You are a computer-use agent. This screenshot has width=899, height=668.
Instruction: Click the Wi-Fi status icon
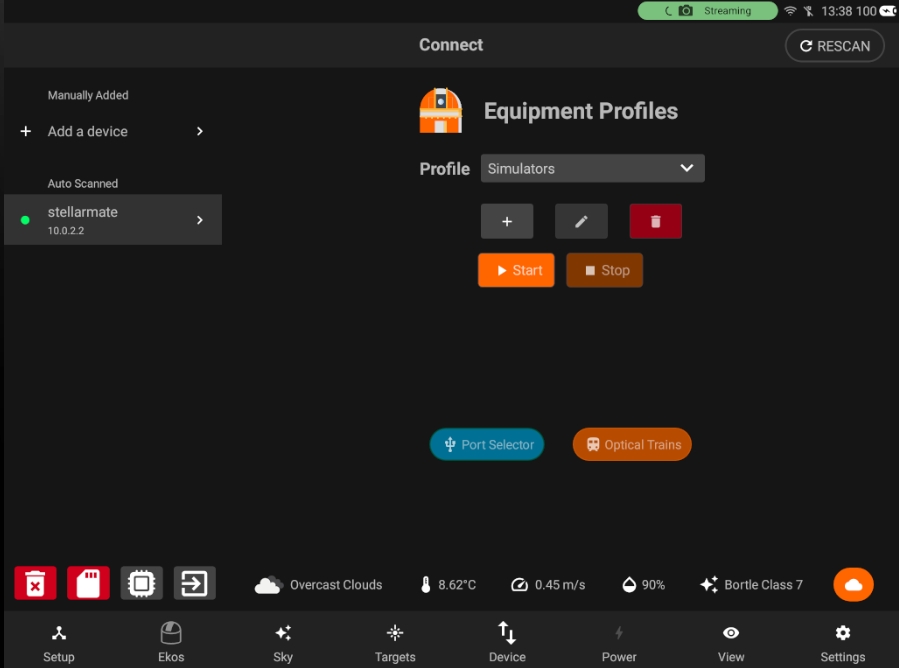coord(790,11)
